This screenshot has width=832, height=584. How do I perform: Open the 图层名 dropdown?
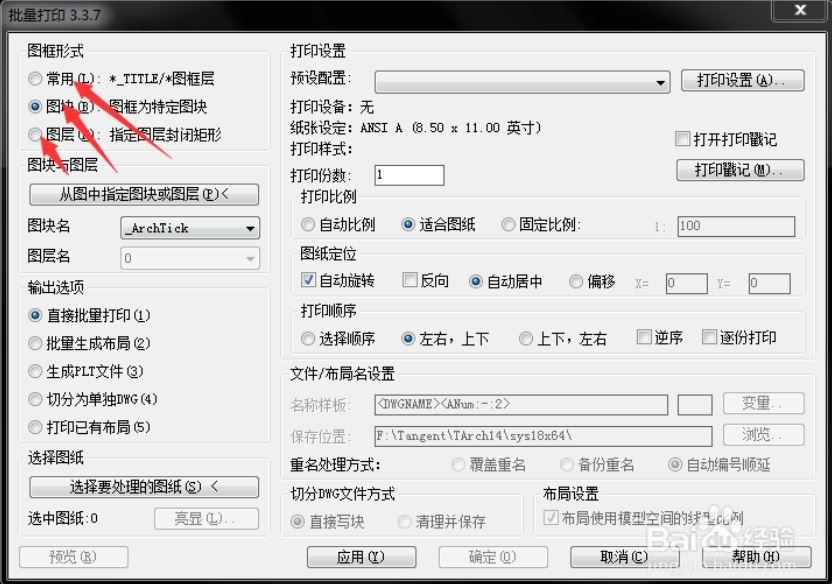[x=190, y=258]
